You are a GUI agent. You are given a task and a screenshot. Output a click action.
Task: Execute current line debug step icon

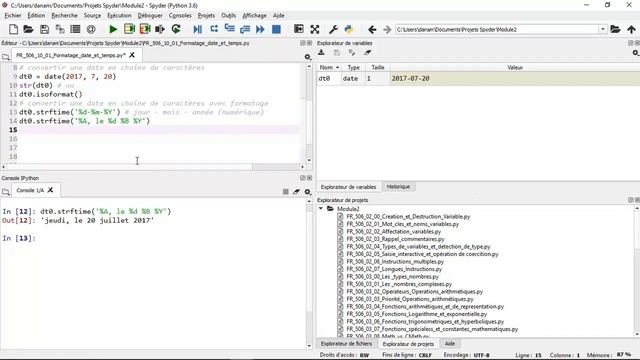coord(214,29)
